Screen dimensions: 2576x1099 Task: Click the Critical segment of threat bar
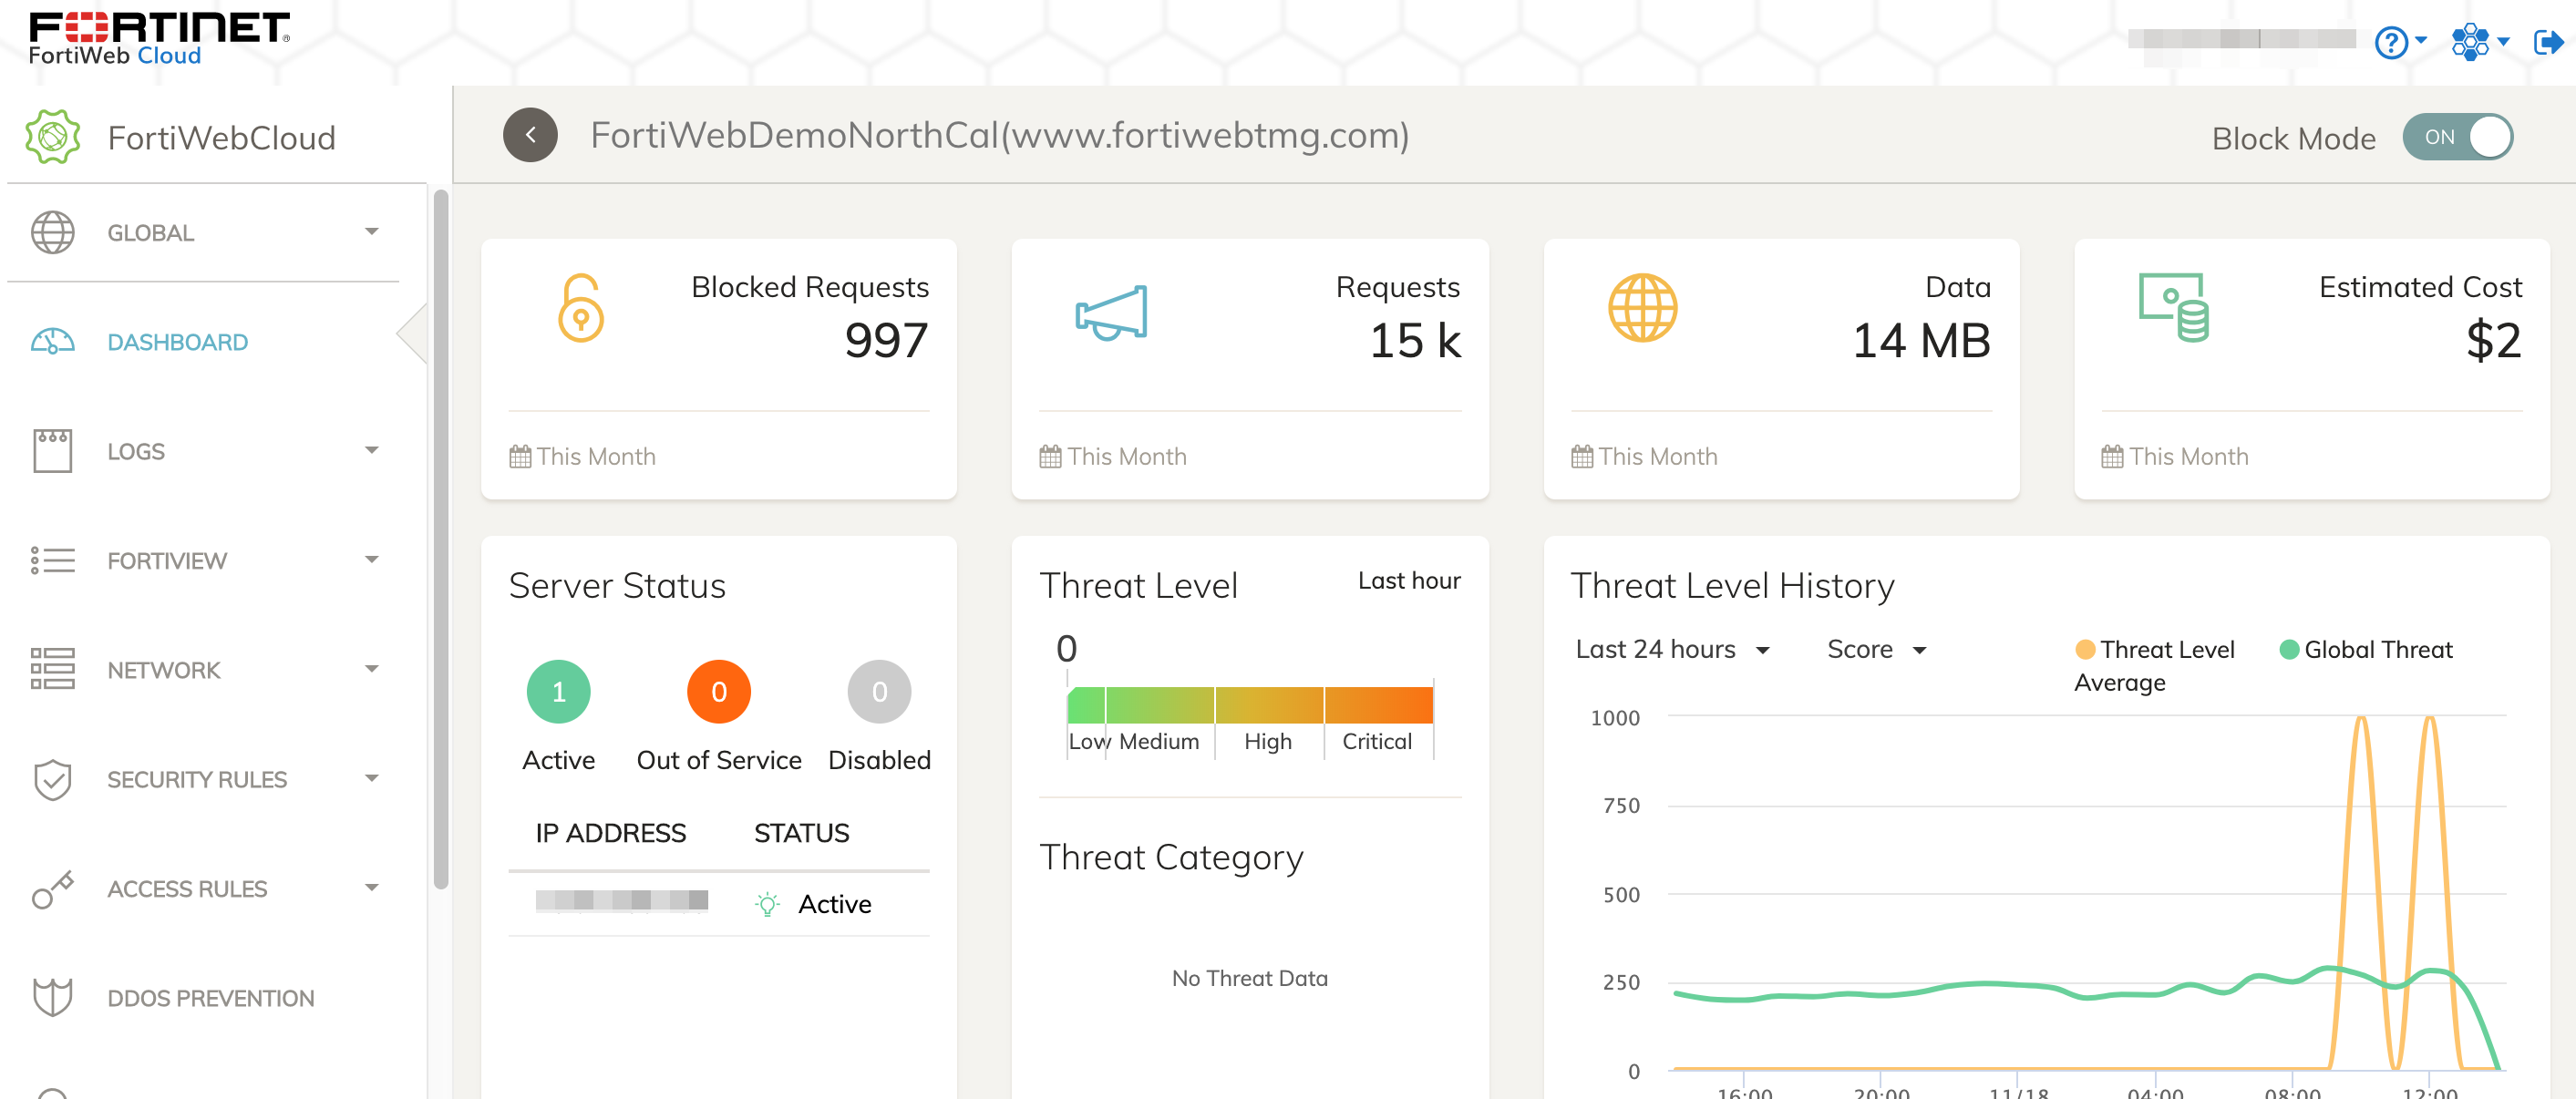tap(1378, 706)
